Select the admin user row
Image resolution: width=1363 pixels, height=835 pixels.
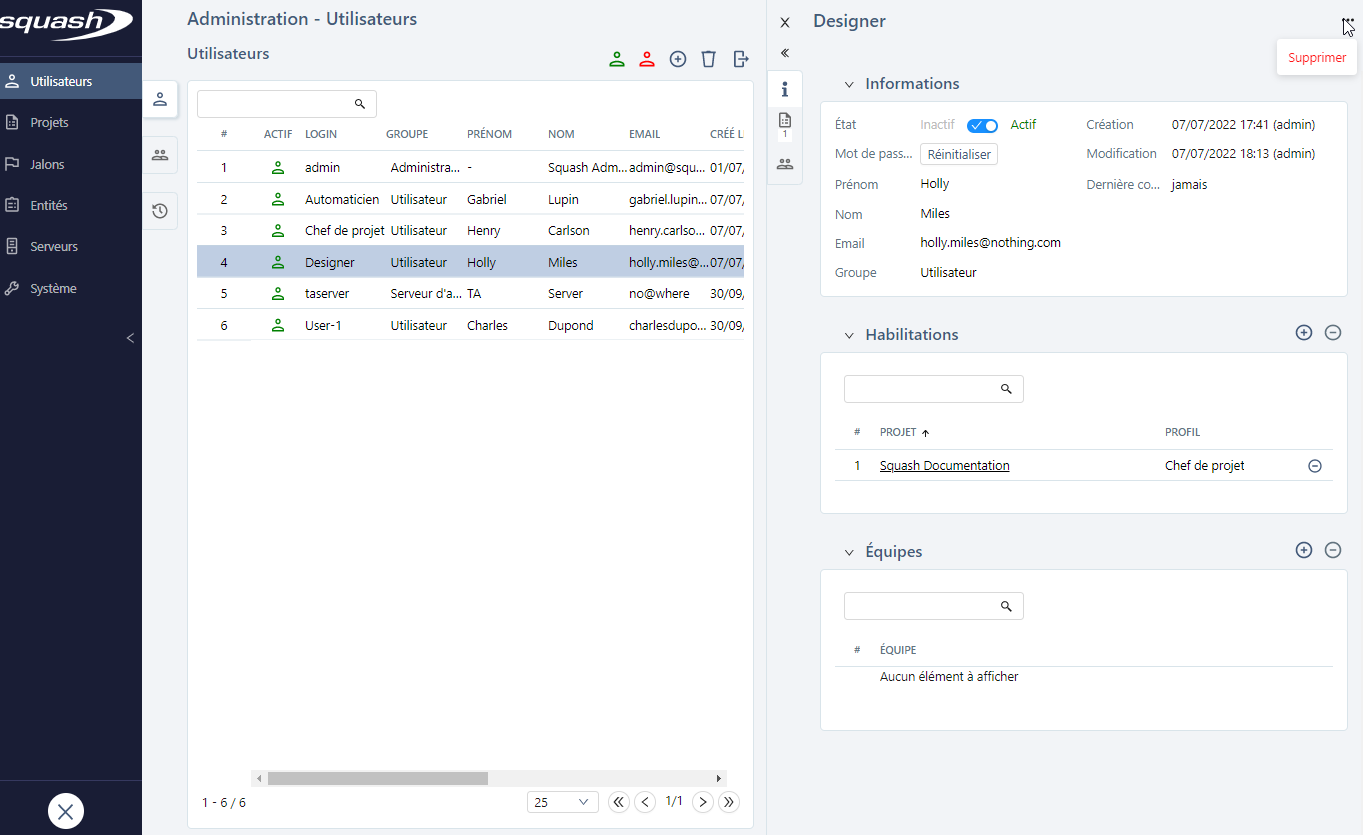[470, 167]
